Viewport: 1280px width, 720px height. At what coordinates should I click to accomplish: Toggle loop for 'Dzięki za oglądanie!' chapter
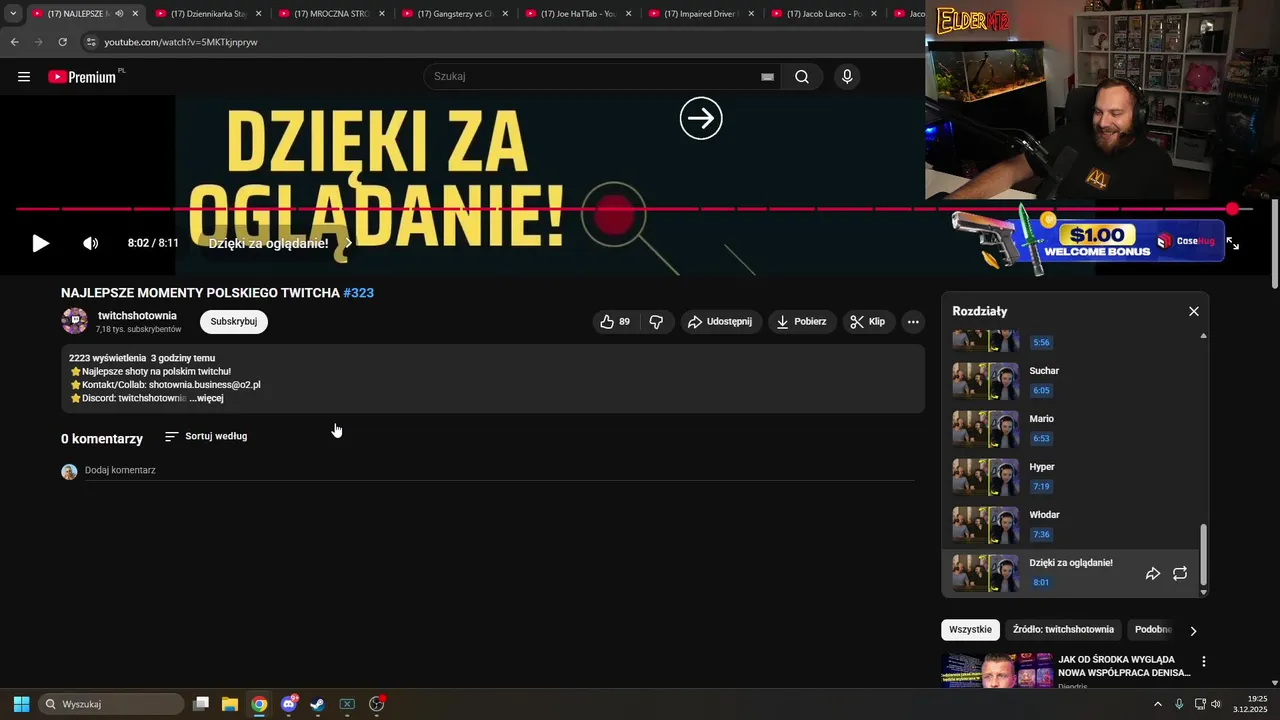tap(1180, 573)
